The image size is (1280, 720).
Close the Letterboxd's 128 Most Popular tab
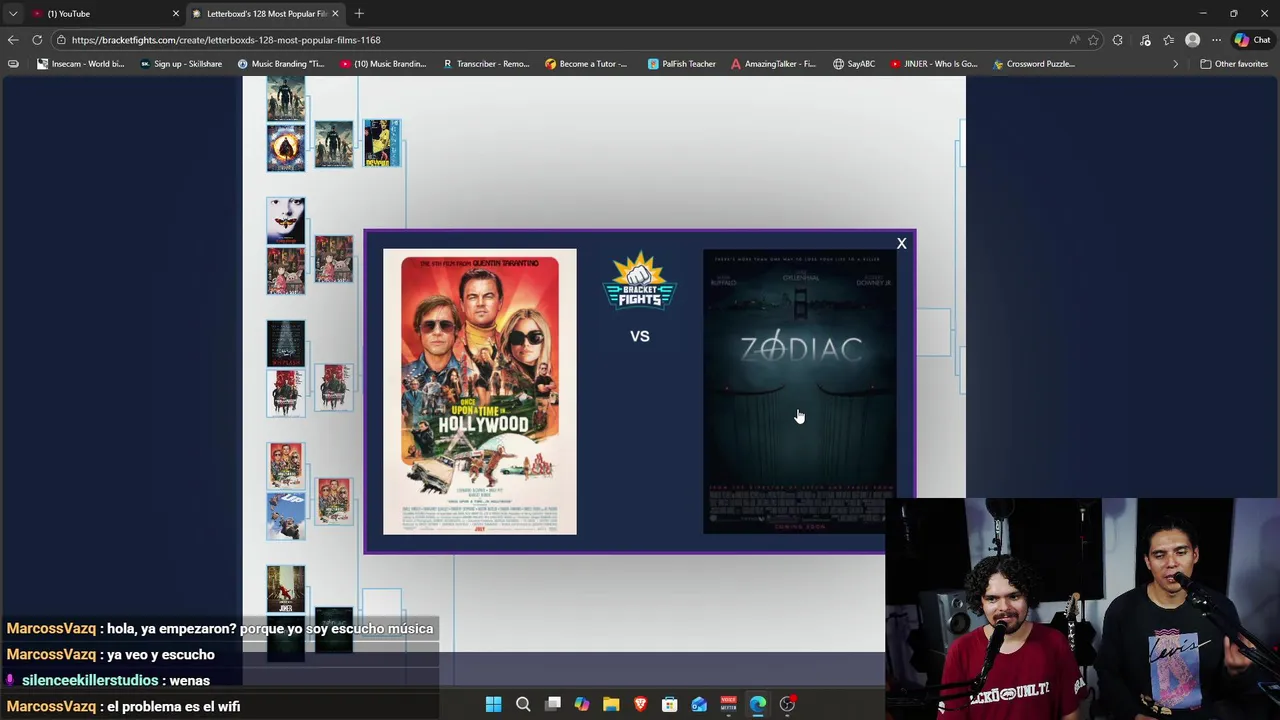(x=335, y=13)
